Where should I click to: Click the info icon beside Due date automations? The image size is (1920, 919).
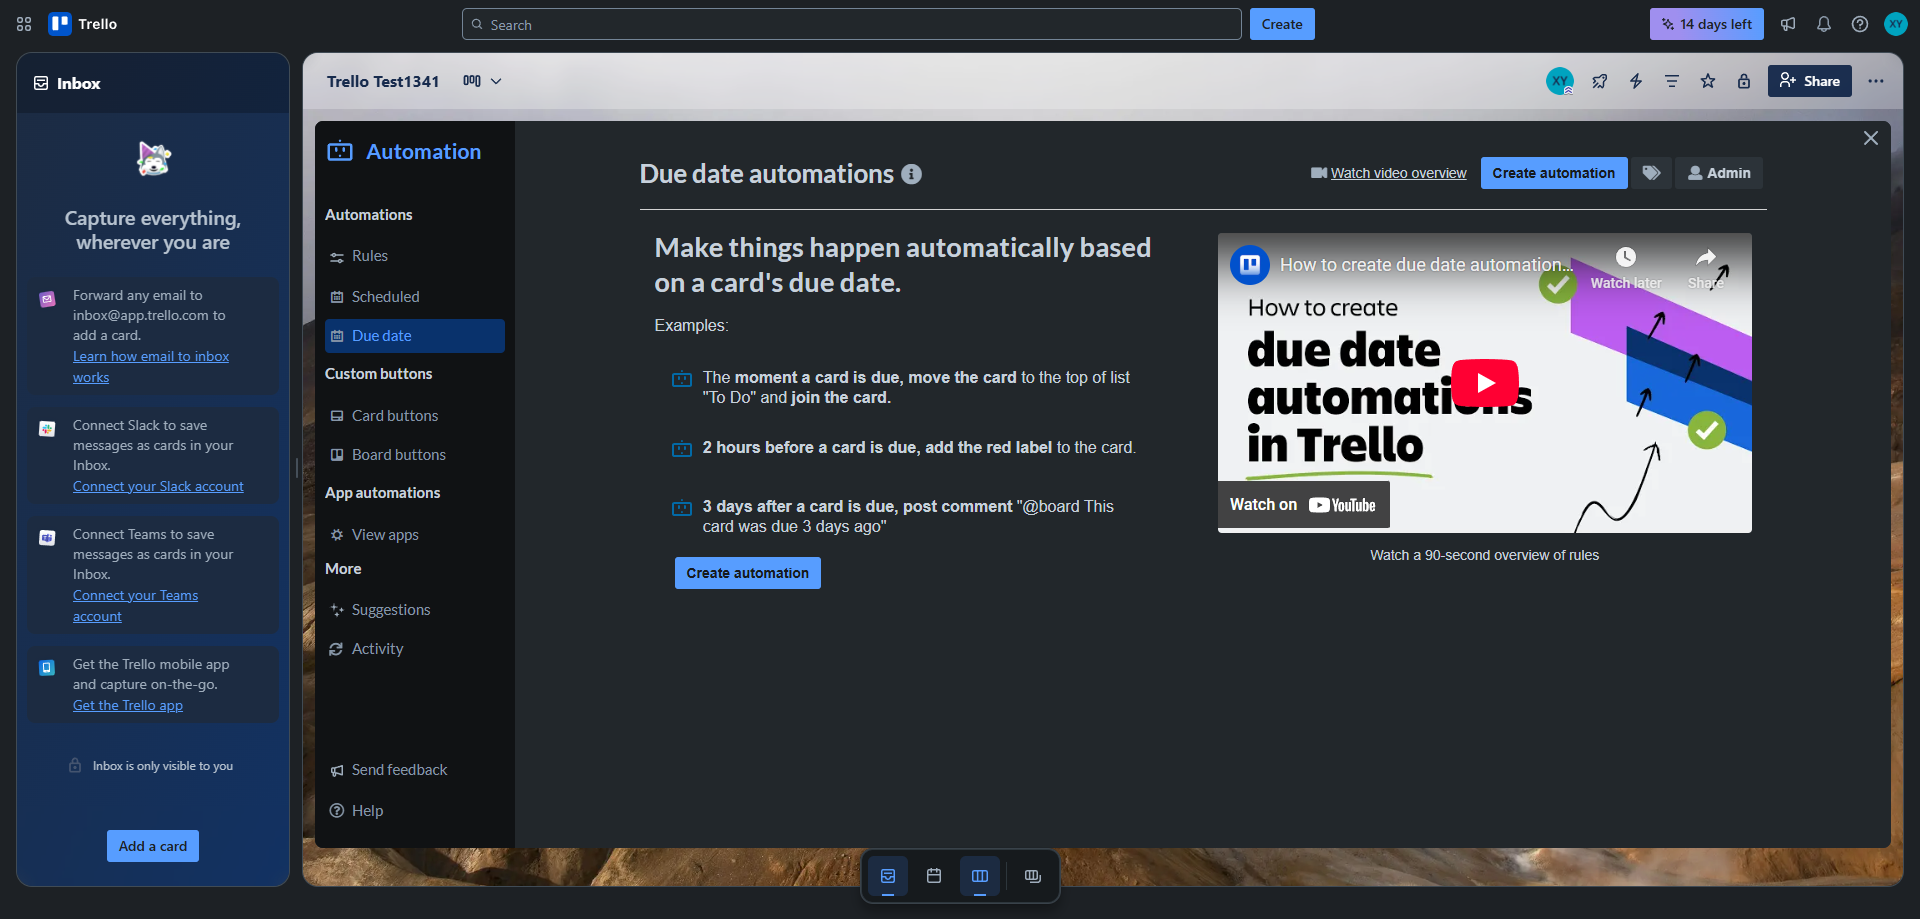(911, 174)
